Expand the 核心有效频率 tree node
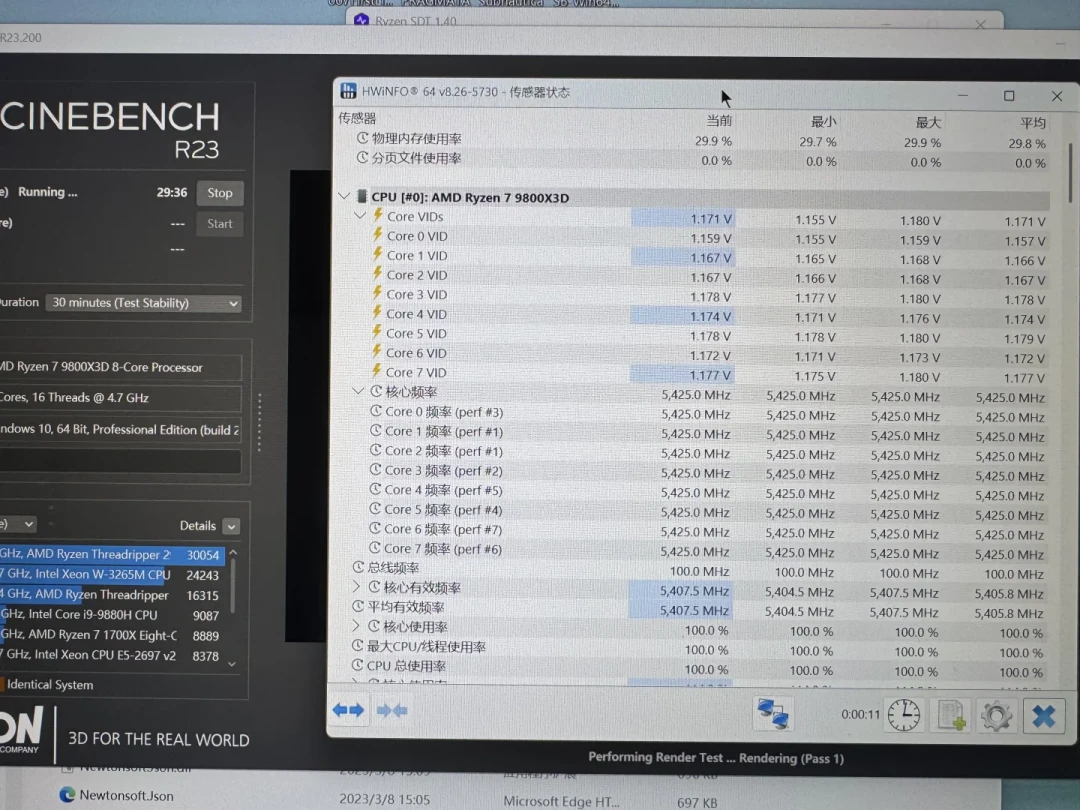This screenshot has height=810, width=1080. pyautogui.click(x=356, y=586)
